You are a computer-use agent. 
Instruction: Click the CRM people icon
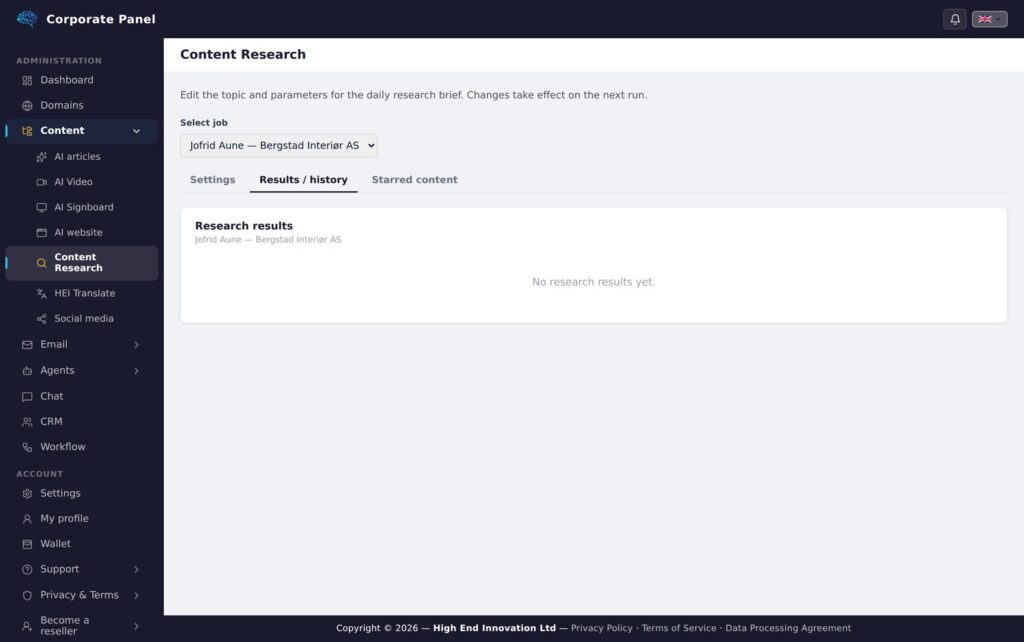27,422
